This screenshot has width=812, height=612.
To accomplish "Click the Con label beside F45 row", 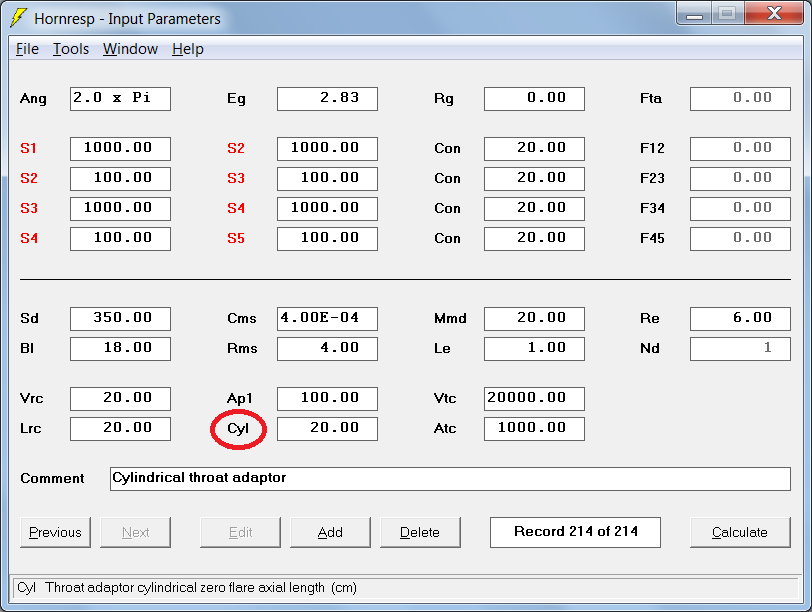I will coord(447,239).
